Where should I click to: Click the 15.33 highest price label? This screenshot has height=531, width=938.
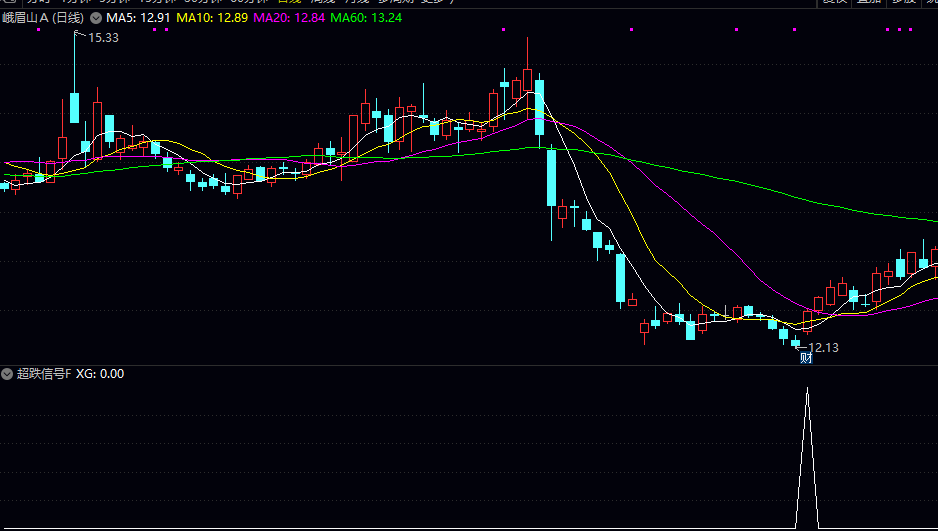pyautogui.click(x=103, y=38)
